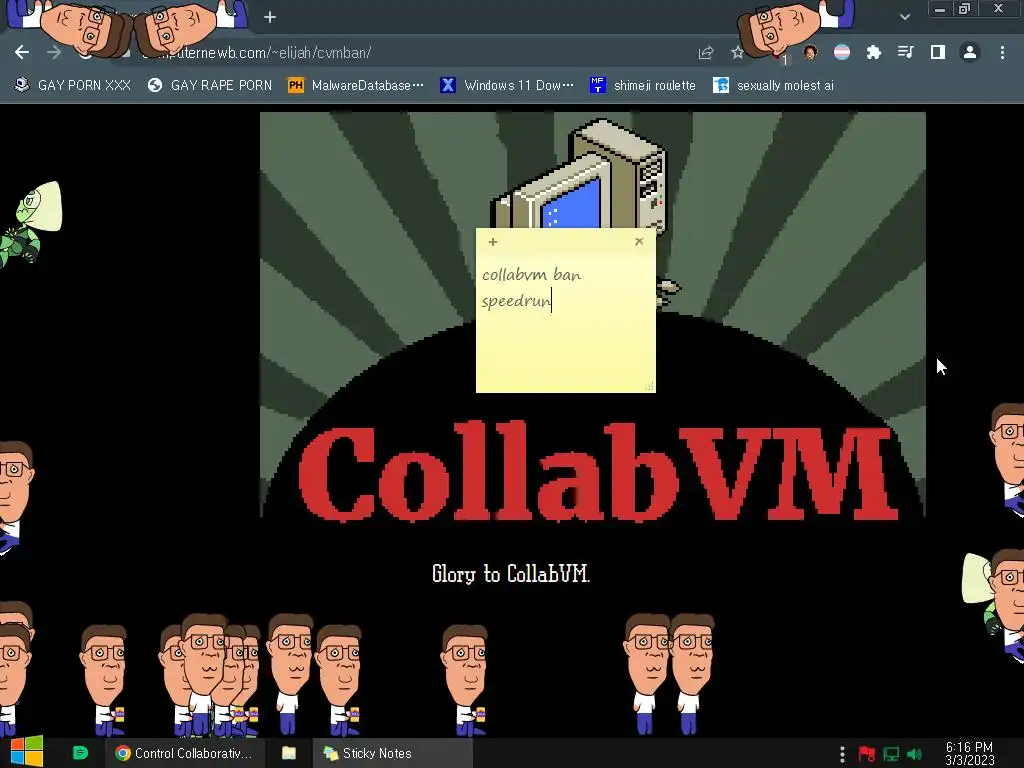The image size is (1024, 768).
Task: Open the green chat app in taskbar
Action: coord(80,753)
